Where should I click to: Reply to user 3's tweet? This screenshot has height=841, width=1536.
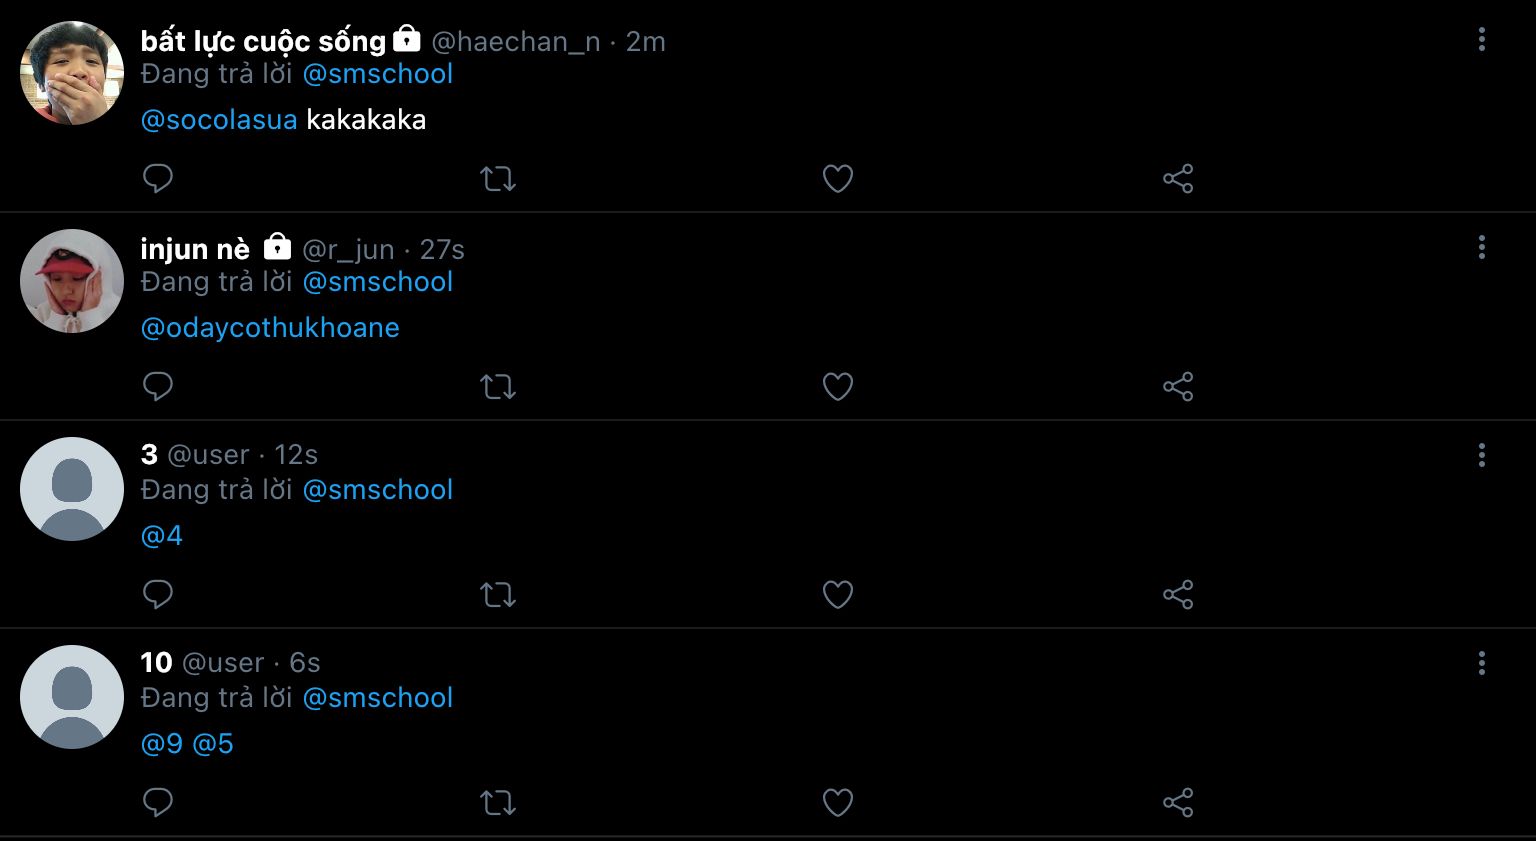point(158,595)
